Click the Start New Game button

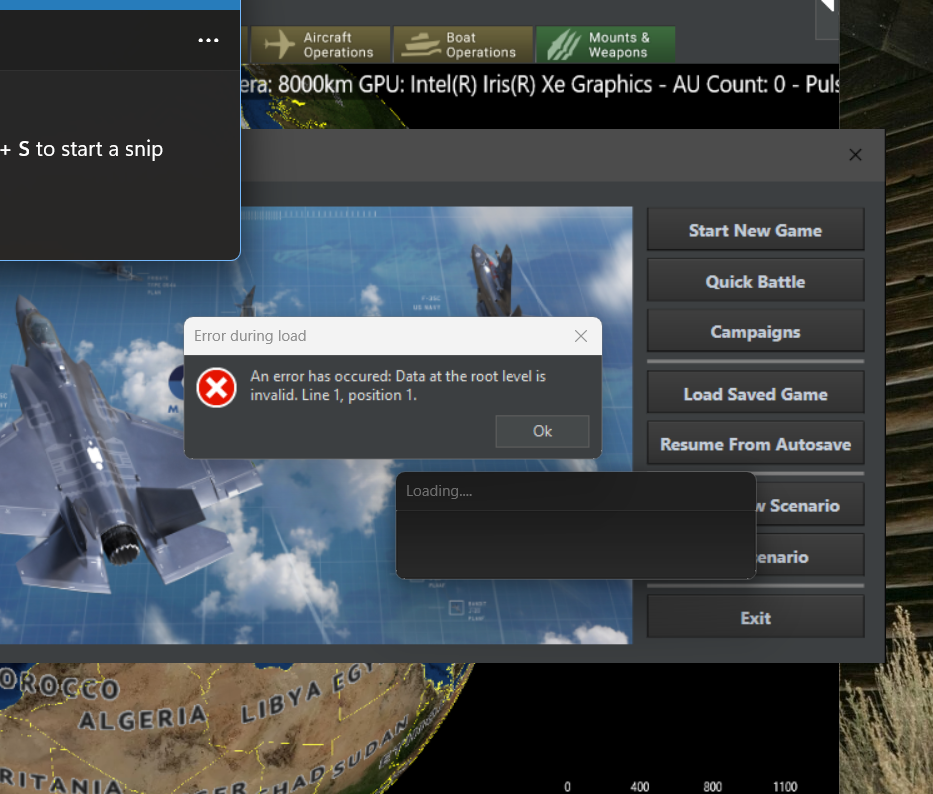tap(755, 230)
